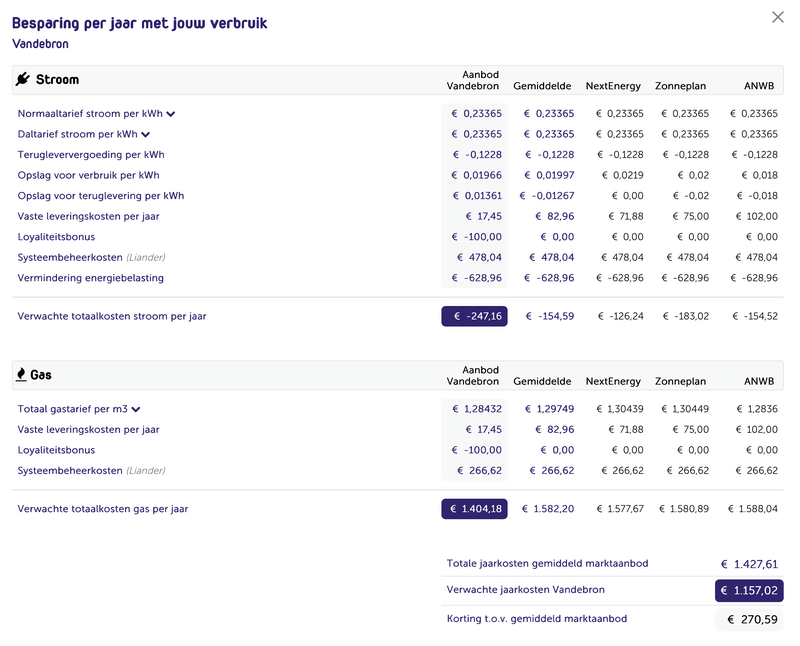The height and width of the screenshot is (646, 800).
Task: Click the plug icon next to Stroom
Action: coord(22,79)
